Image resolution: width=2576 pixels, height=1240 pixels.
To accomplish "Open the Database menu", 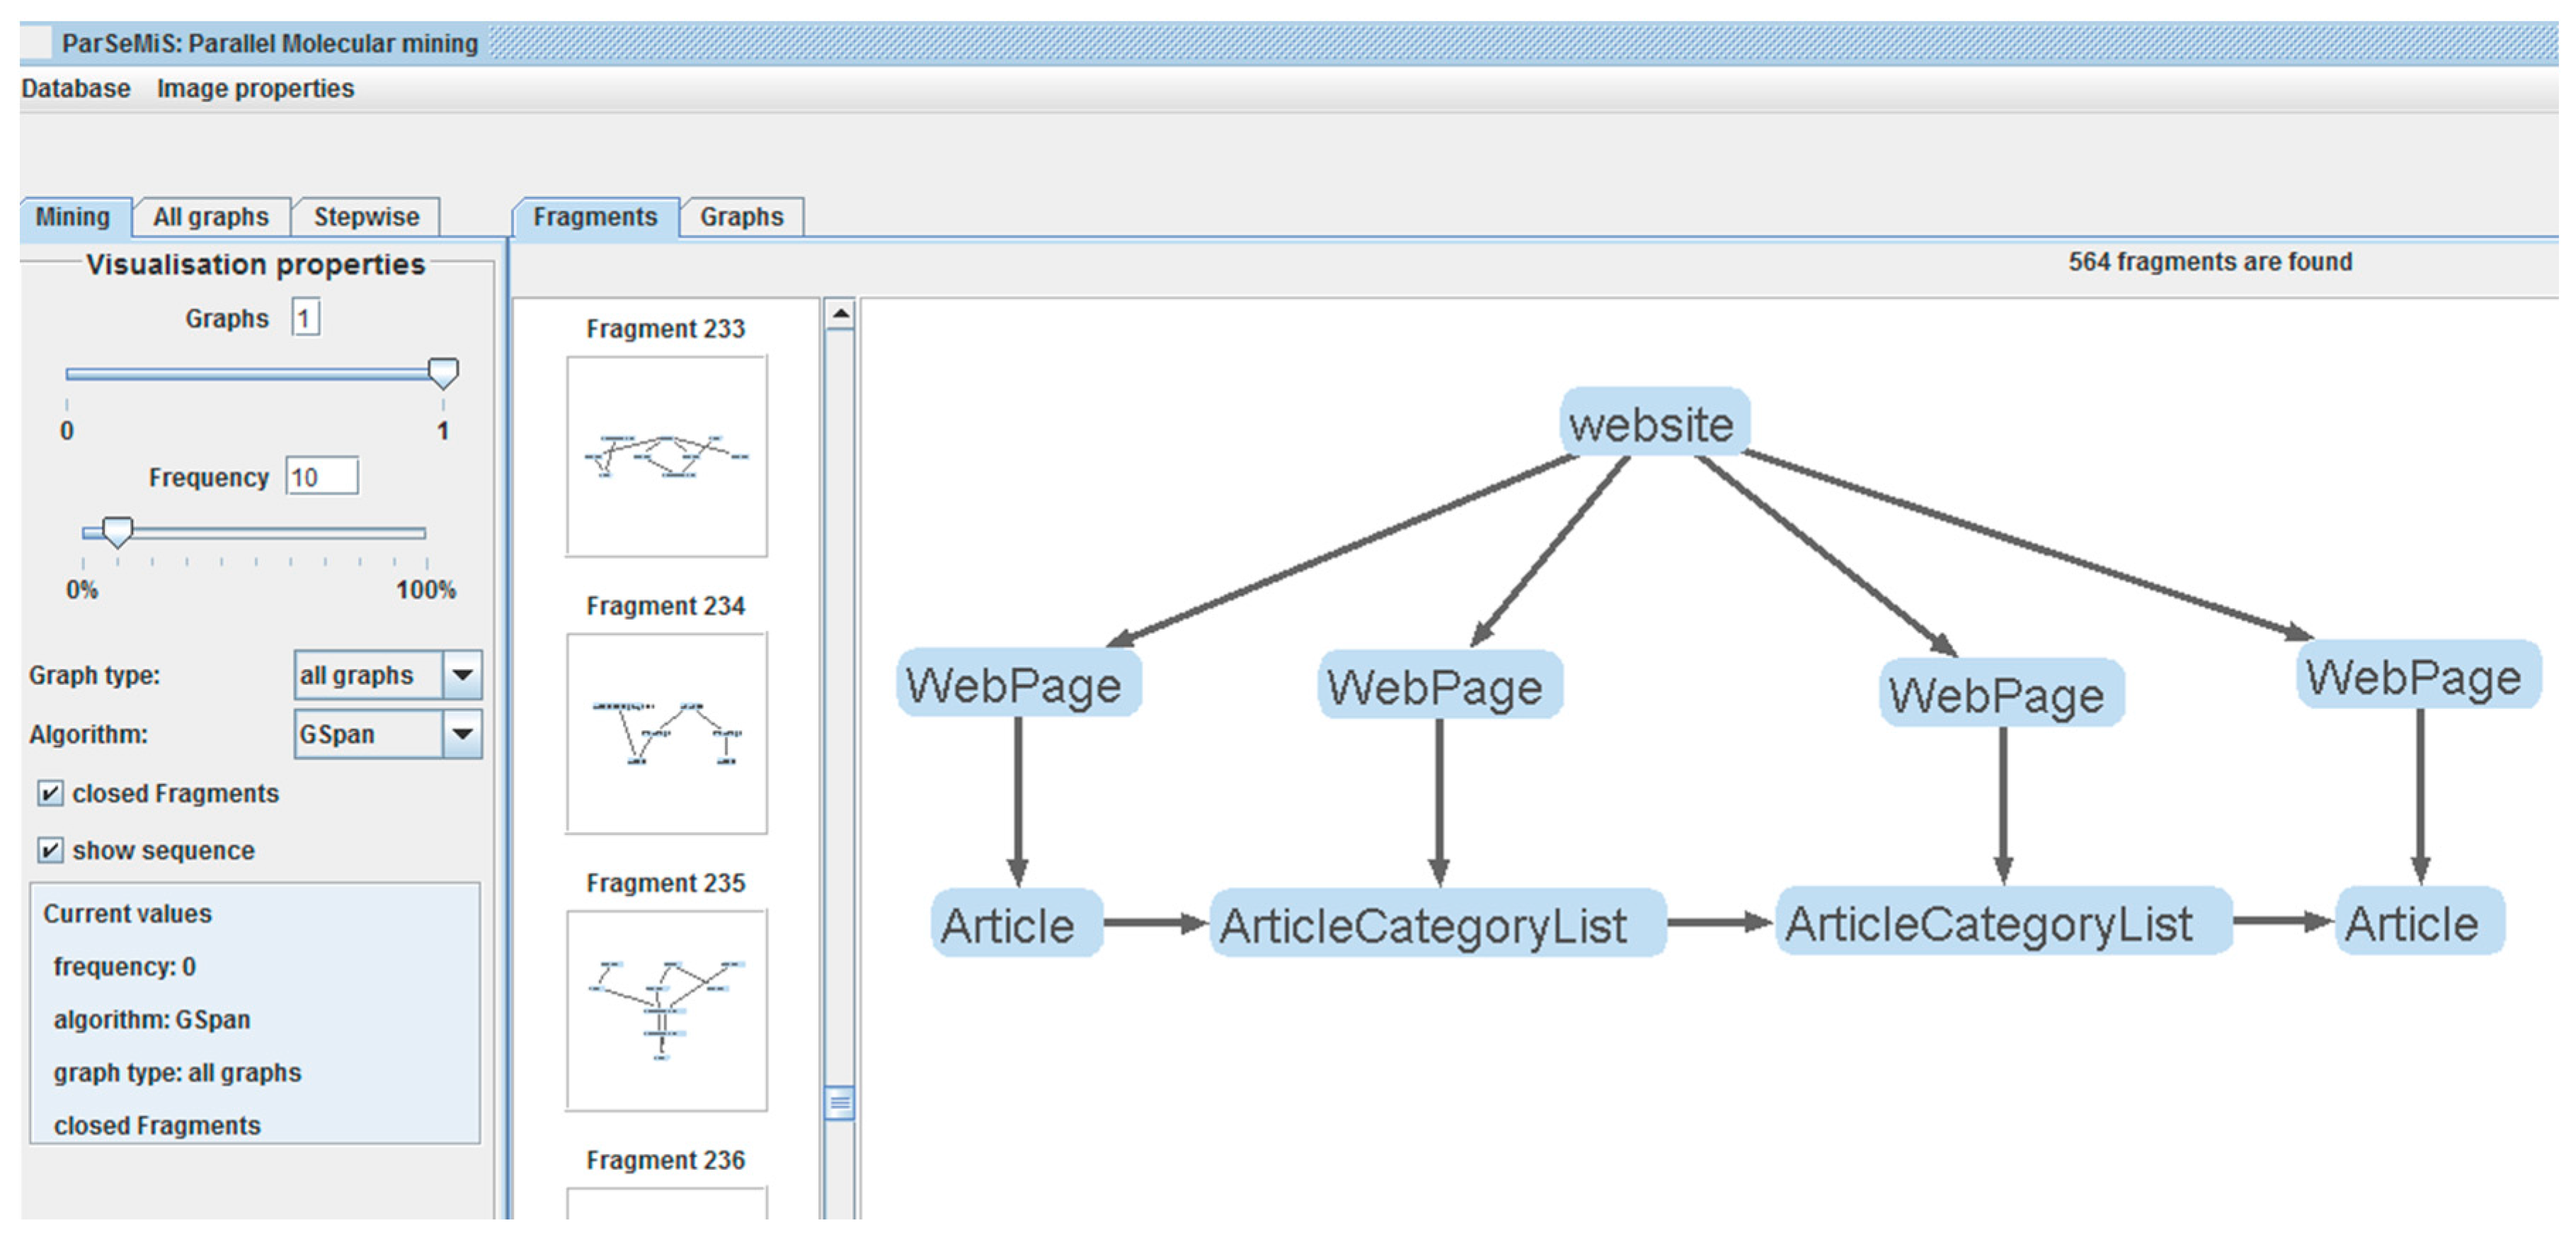I will pos(76,89).
